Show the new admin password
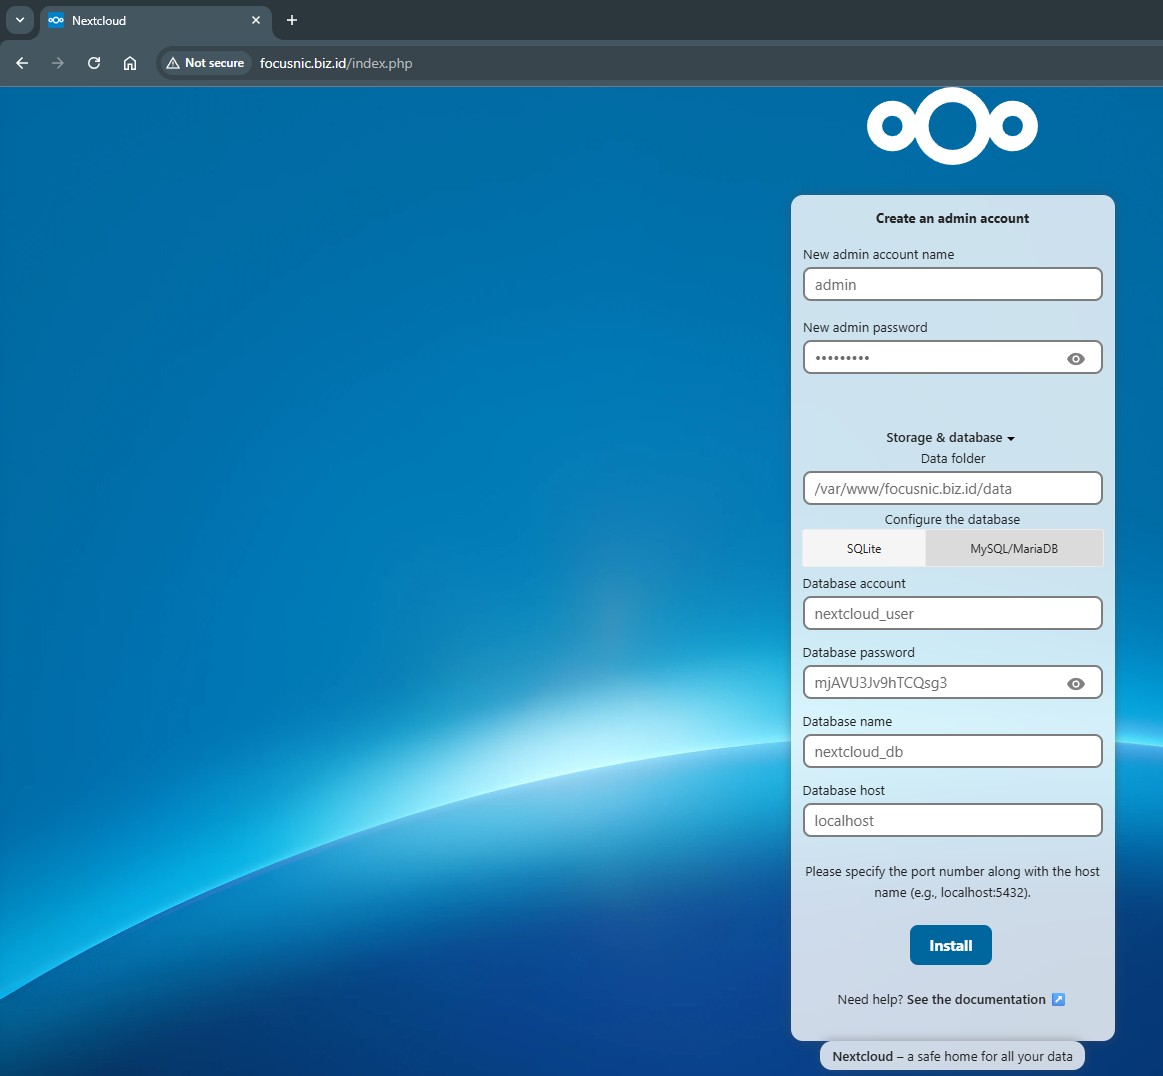The image size is (1163, 1076). point(1076,358)
